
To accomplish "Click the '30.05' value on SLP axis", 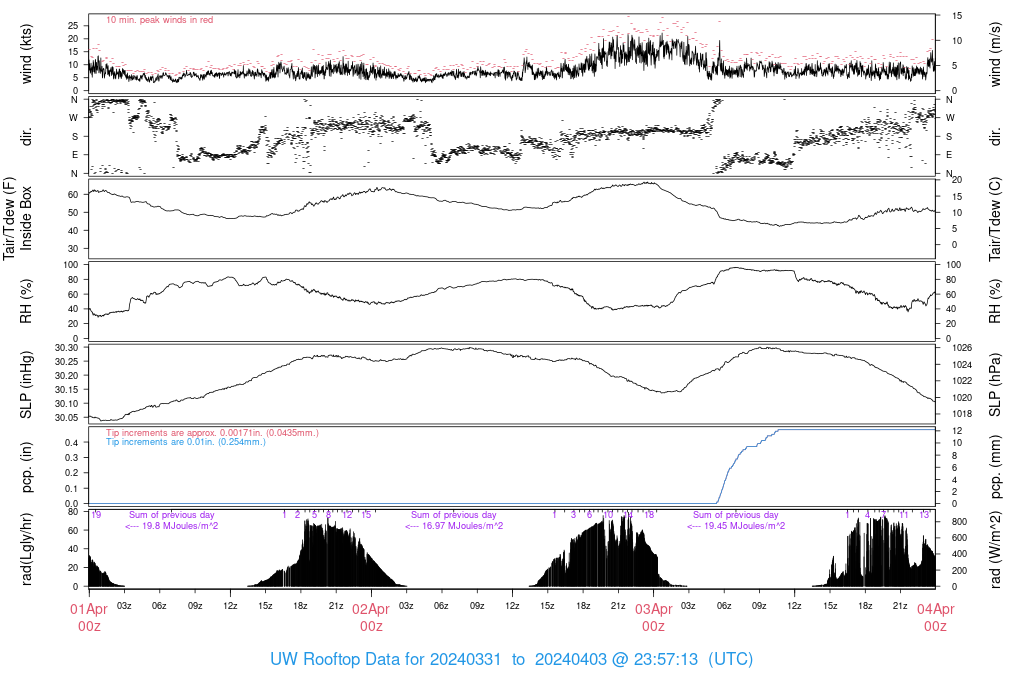I will (67, 418).
